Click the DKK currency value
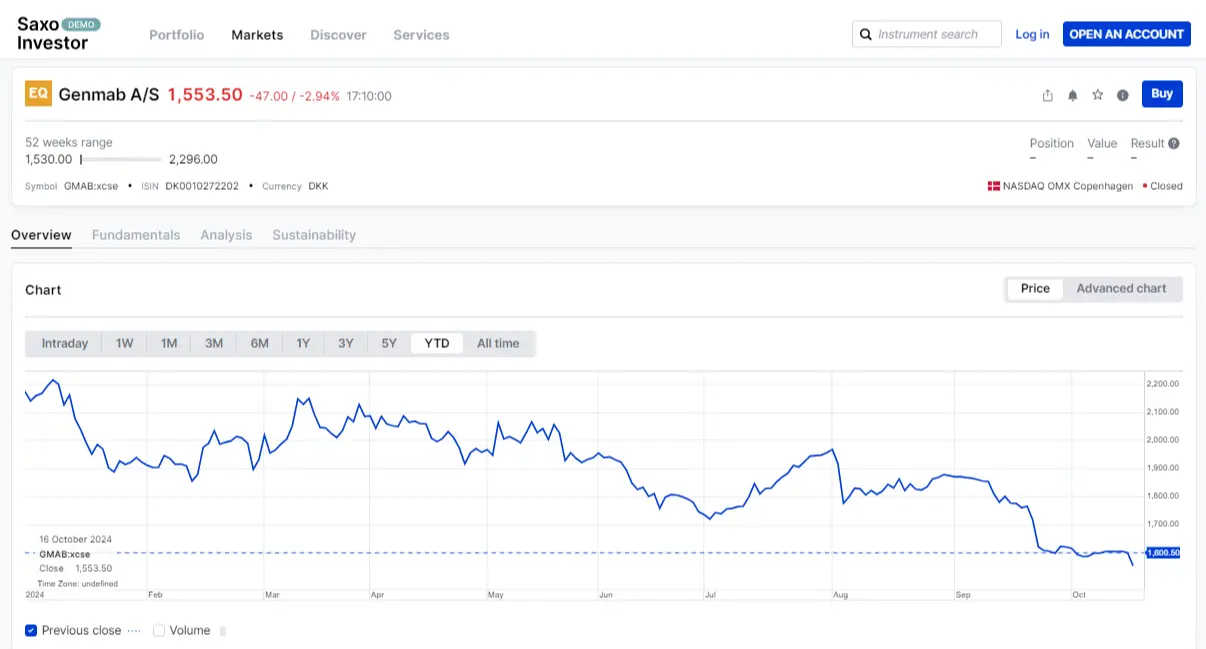Viewport: 1206px width, 649px height. click(x=318, y=186)
